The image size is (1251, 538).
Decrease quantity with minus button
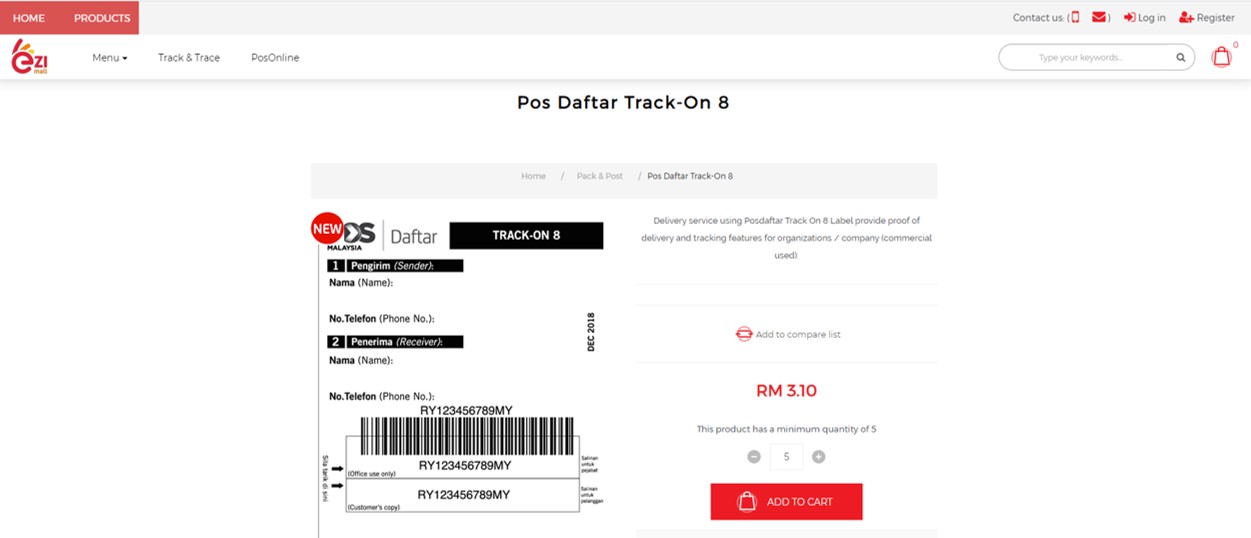tap(754, 457)
